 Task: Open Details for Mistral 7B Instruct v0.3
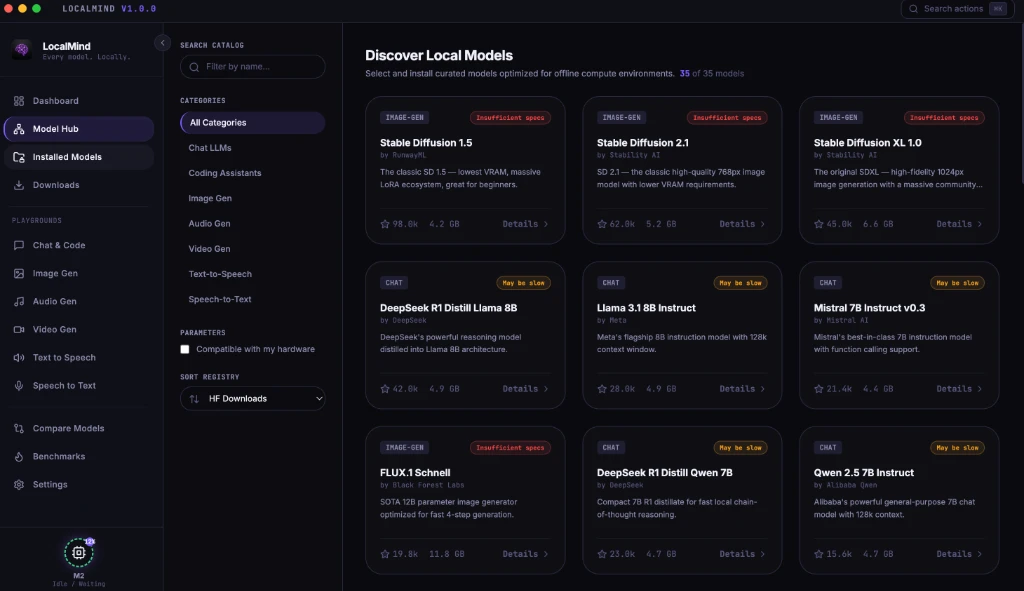pyautogui.click(x=959, y=389)
